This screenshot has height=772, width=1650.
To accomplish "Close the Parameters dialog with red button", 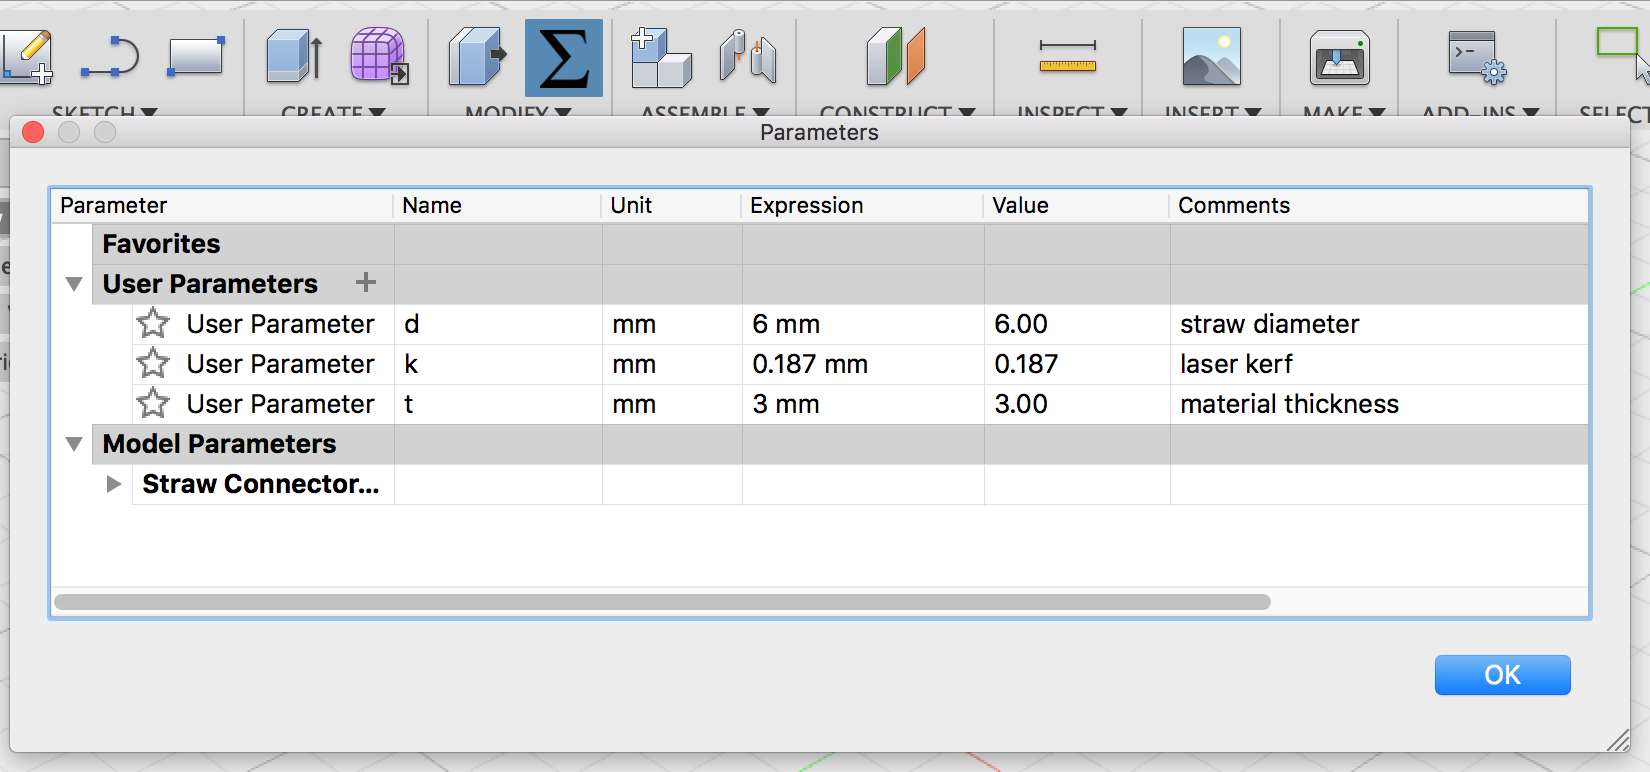I will click(33, 132).
